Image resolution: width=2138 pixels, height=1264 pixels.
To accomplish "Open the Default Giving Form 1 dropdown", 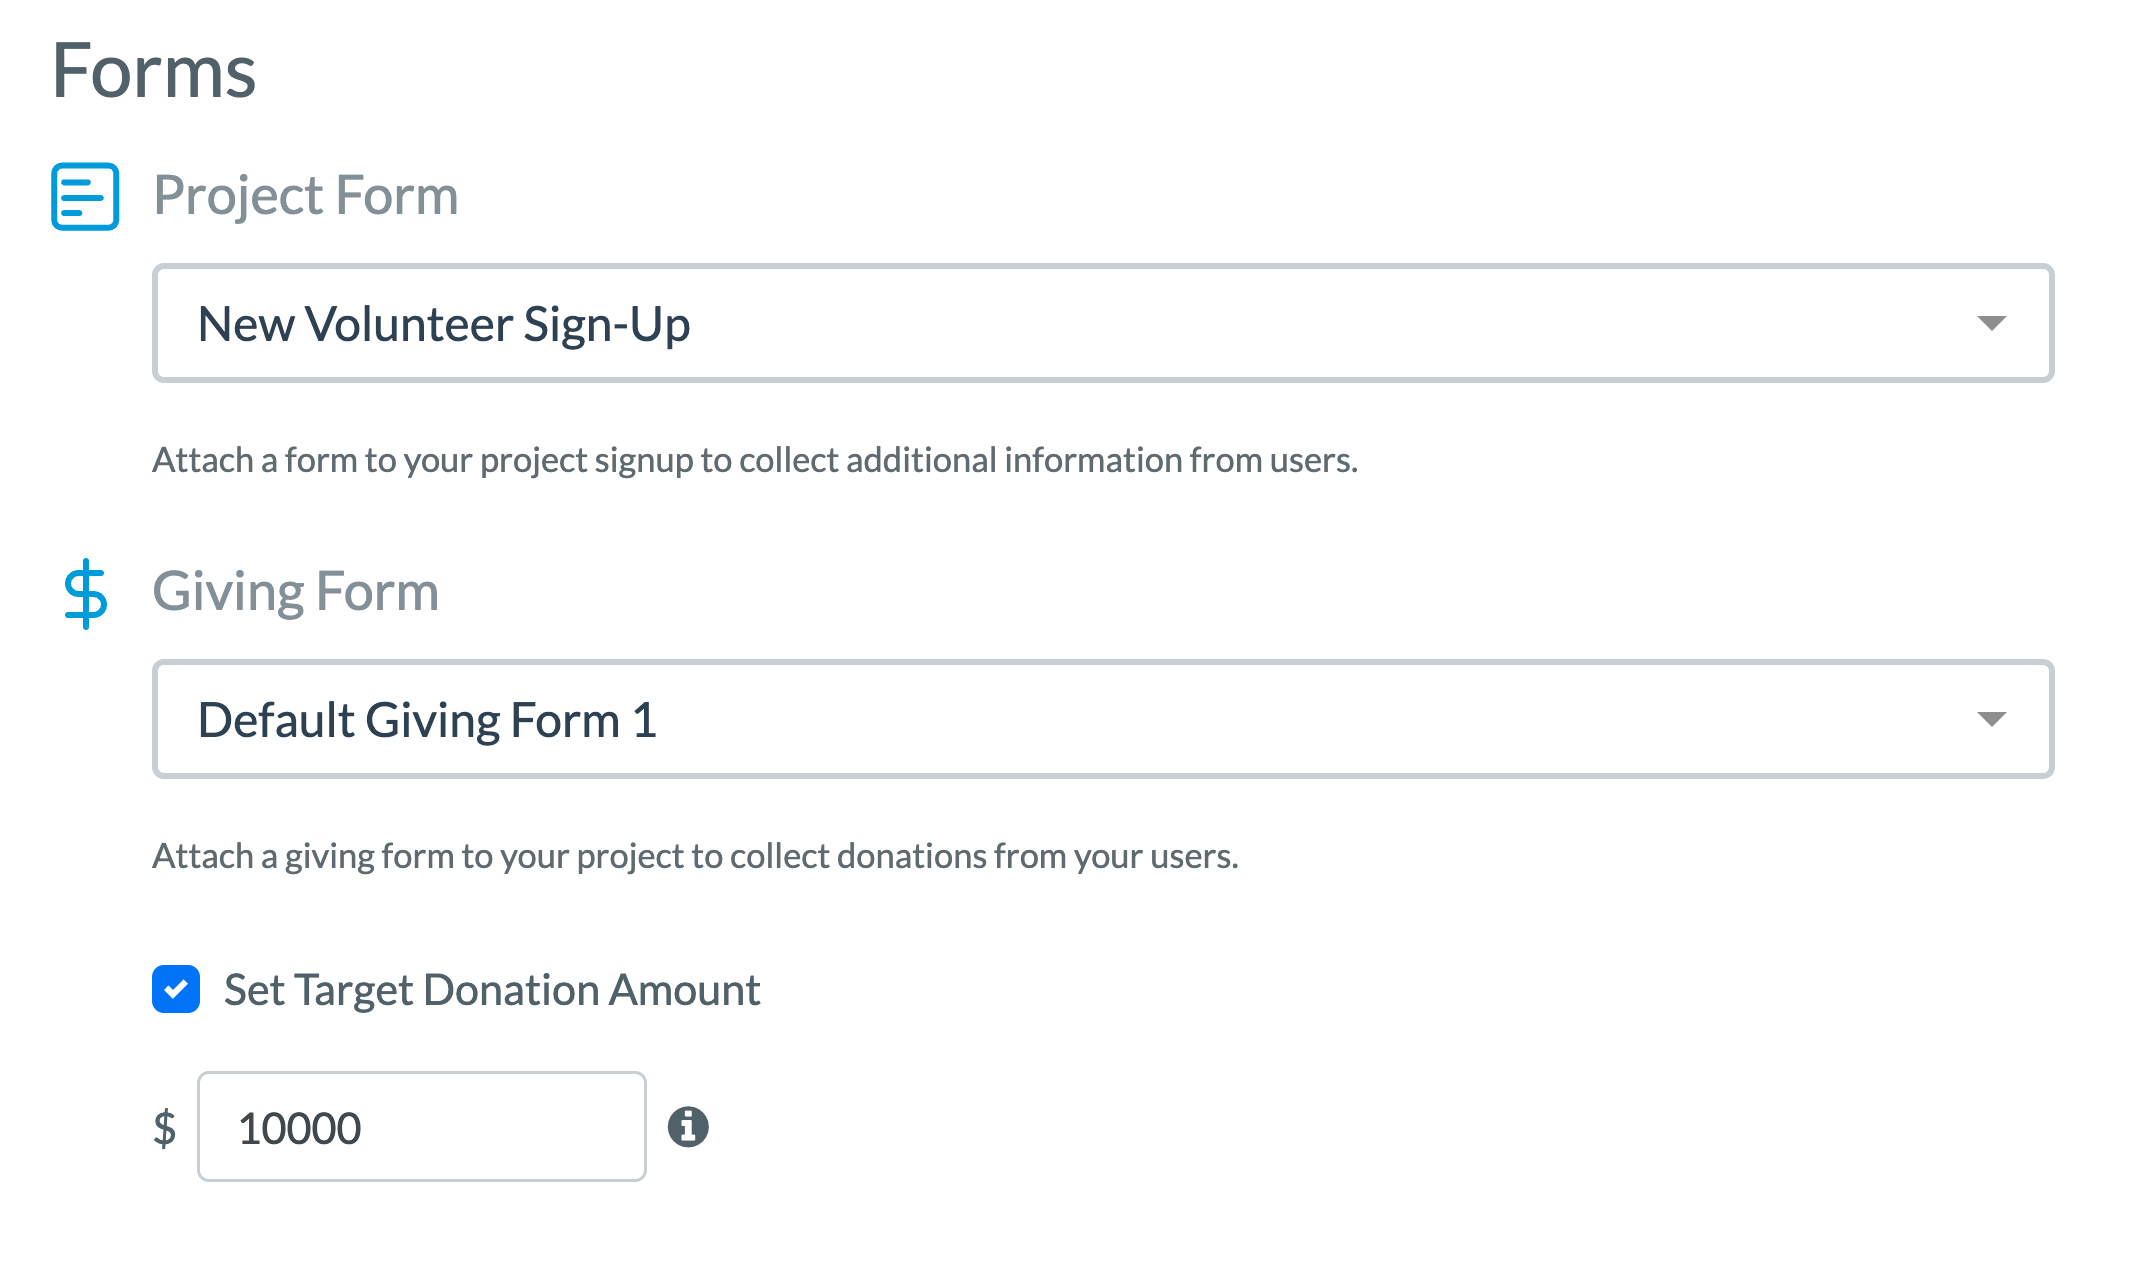I will coord(1103,719).
